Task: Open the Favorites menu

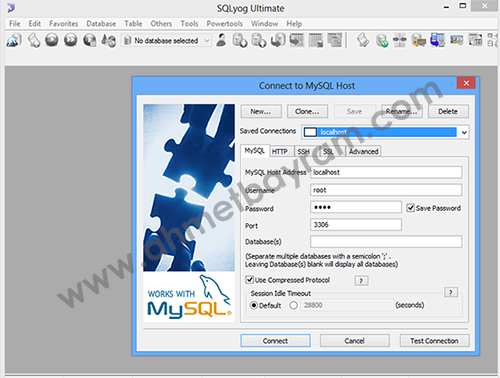Action: 64,24
